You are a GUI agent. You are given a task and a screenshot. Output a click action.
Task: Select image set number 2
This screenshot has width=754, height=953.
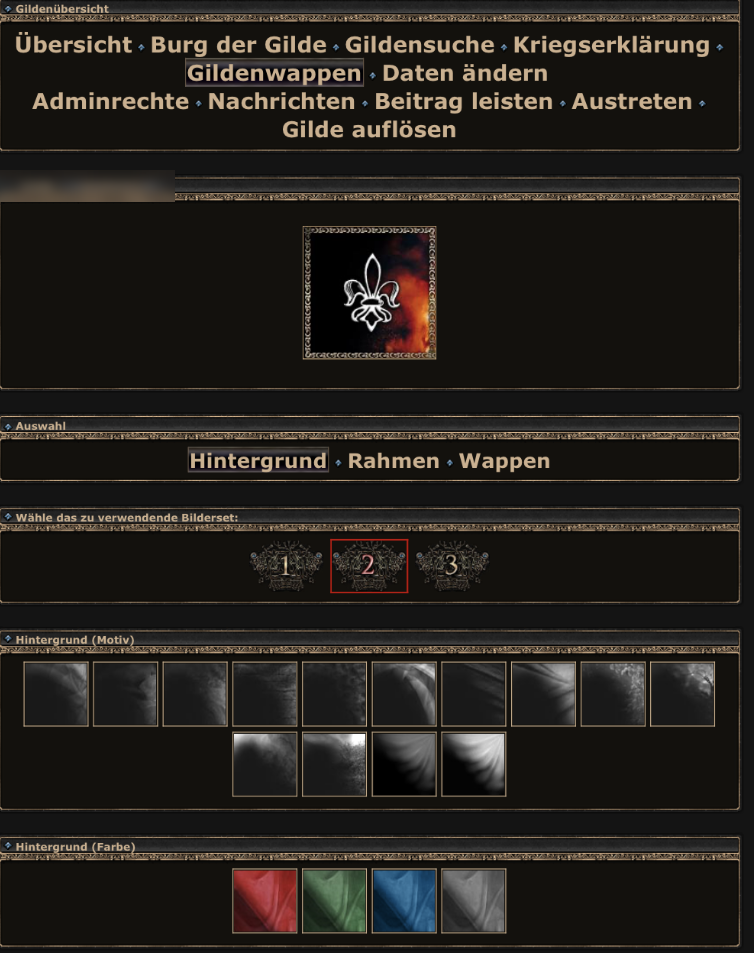[x=369, y=566]
